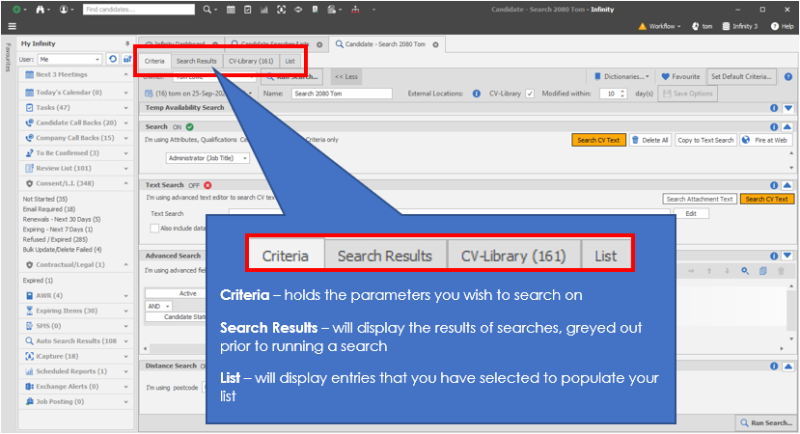
Task: Click the Favourite heart icon
Action: coord(663,76)
